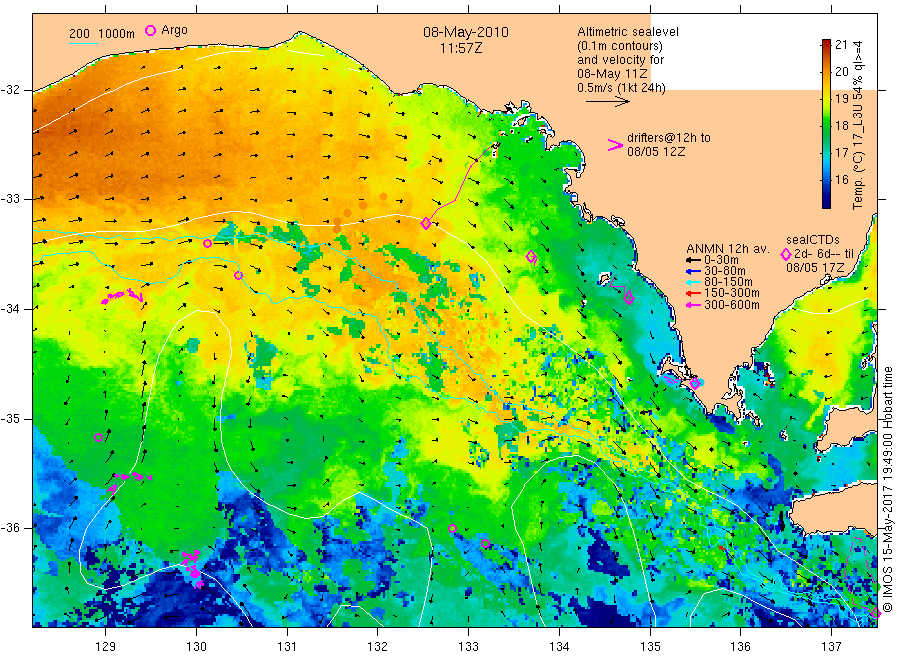Click the '2d- 6d-- til' text

click(824, 254)
